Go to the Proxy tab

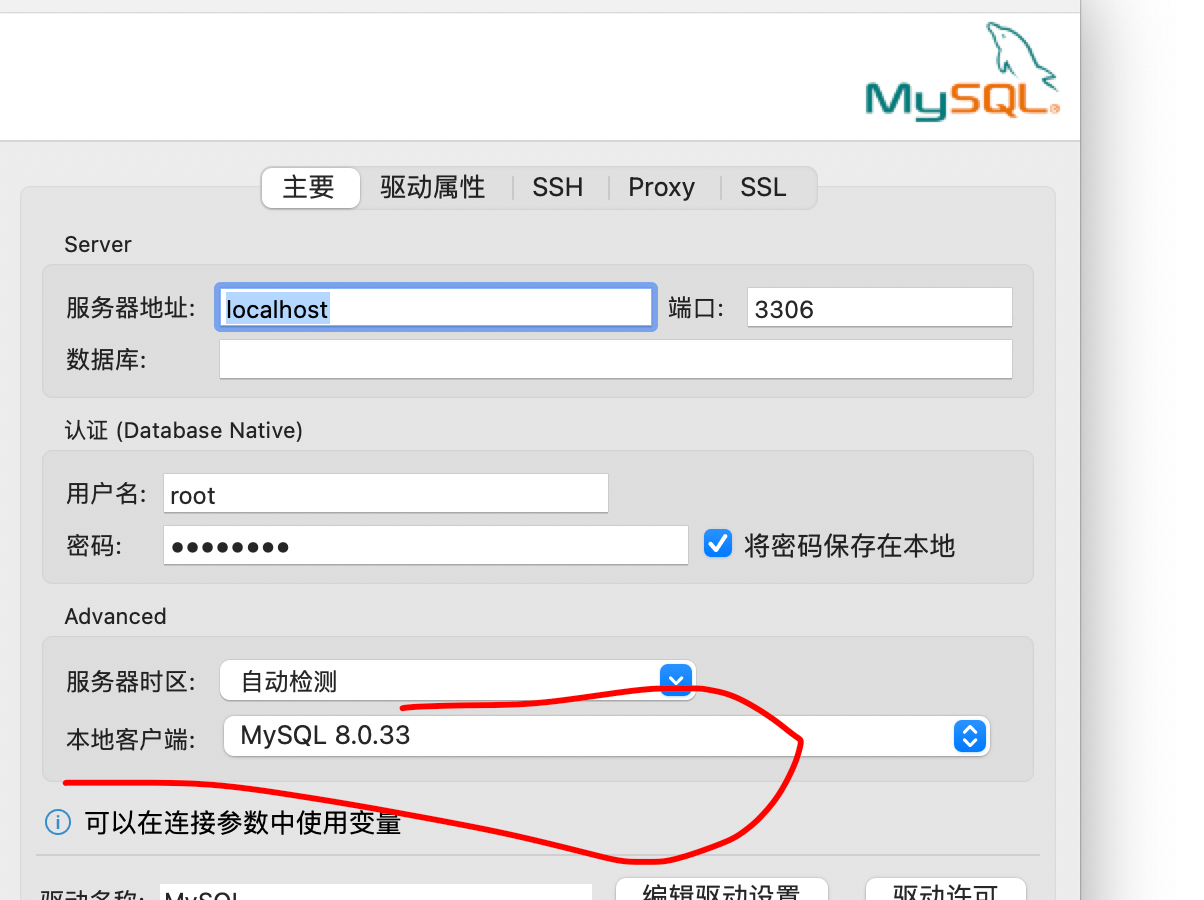point(661,188)
